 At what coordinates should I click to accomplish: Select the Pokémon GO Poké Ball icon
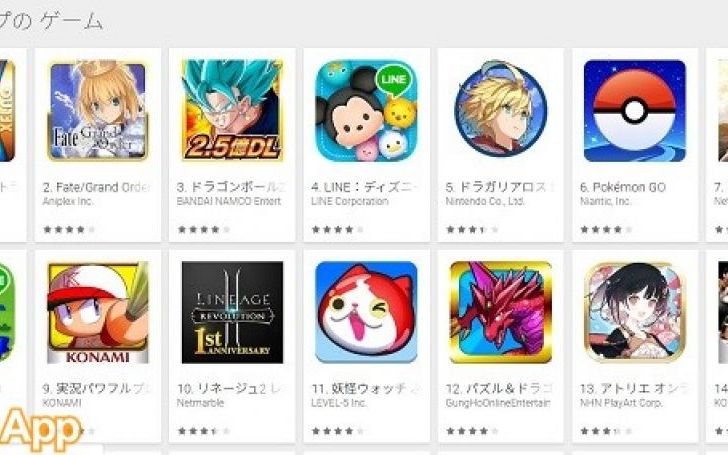(635, 110)
